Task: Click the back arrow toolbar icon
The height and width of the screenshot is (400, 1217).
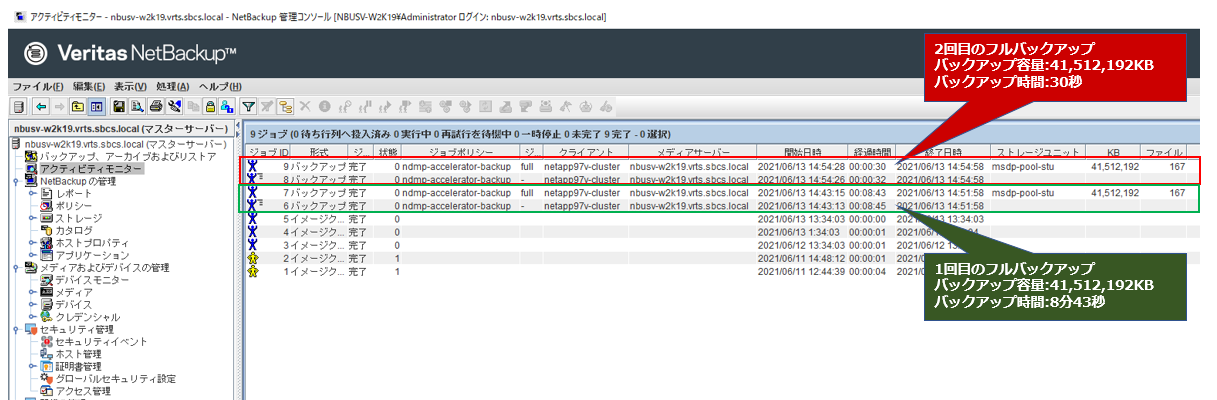Action: tap(41, 106)
